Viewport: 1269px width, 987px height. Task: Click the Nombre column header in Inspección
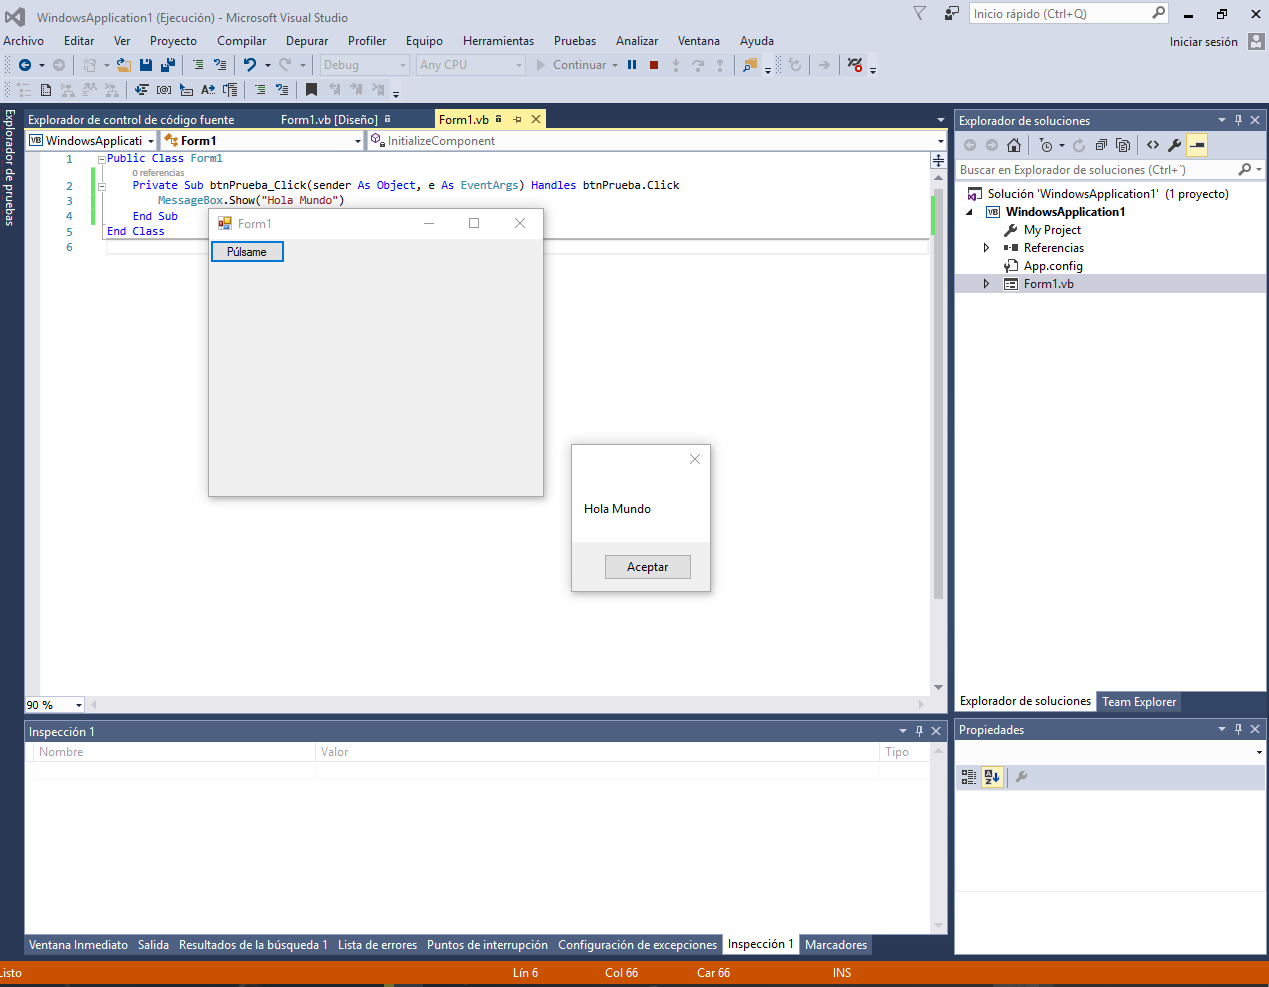(175, 752)
